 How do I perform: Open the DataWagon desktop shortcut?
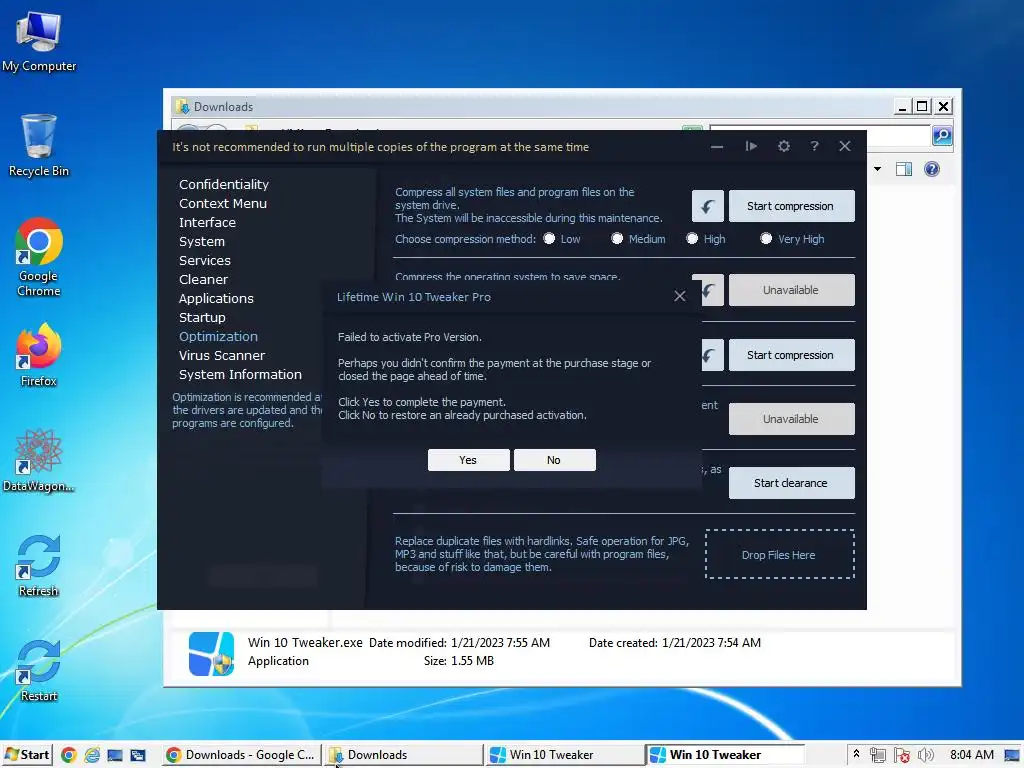39,460
